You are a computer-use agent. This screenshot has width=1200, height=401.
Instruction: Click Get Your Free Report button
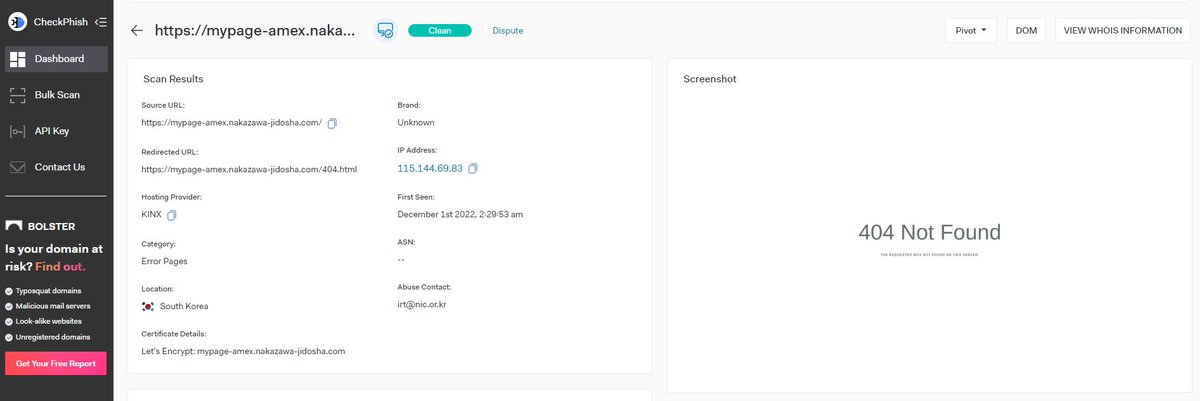56,363
